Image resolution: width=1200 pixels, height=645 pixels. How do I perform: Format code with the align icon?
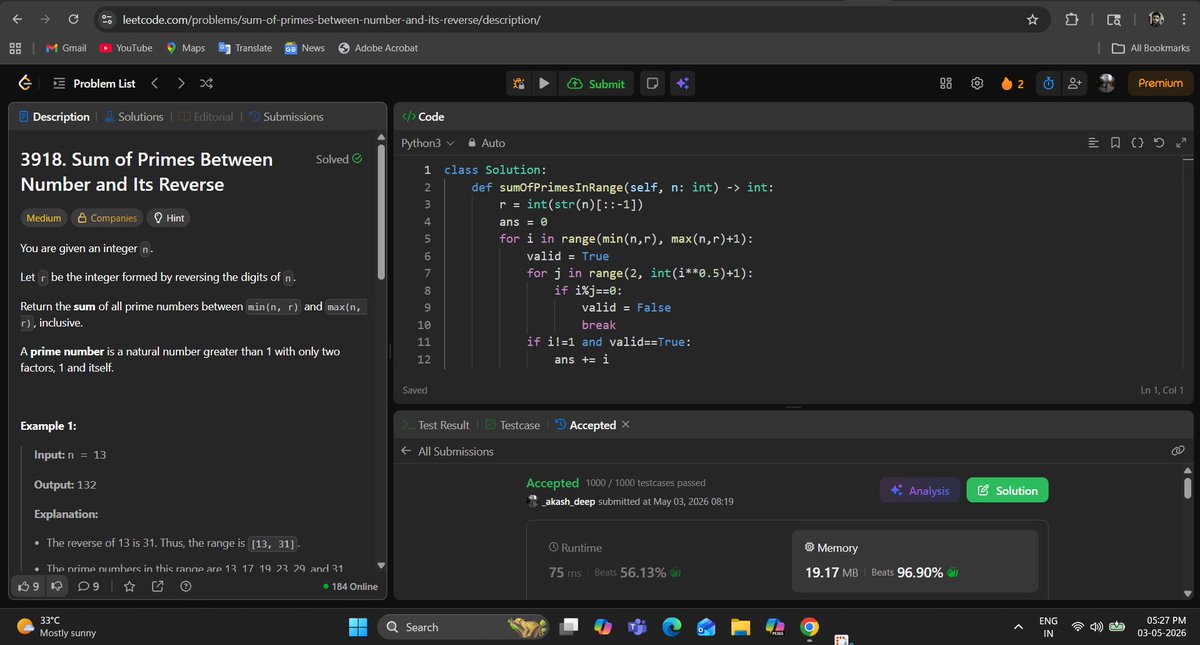[1093, 143]
